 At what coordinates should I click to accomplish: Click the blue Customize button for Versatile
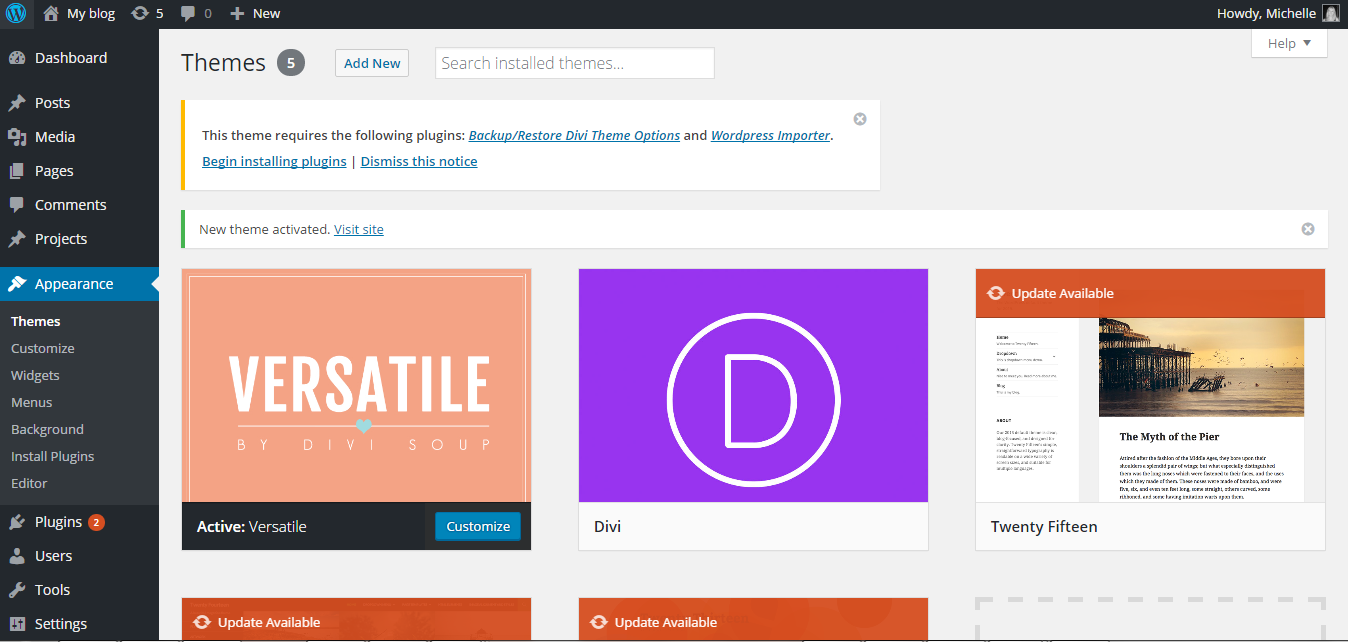point(478,526)
